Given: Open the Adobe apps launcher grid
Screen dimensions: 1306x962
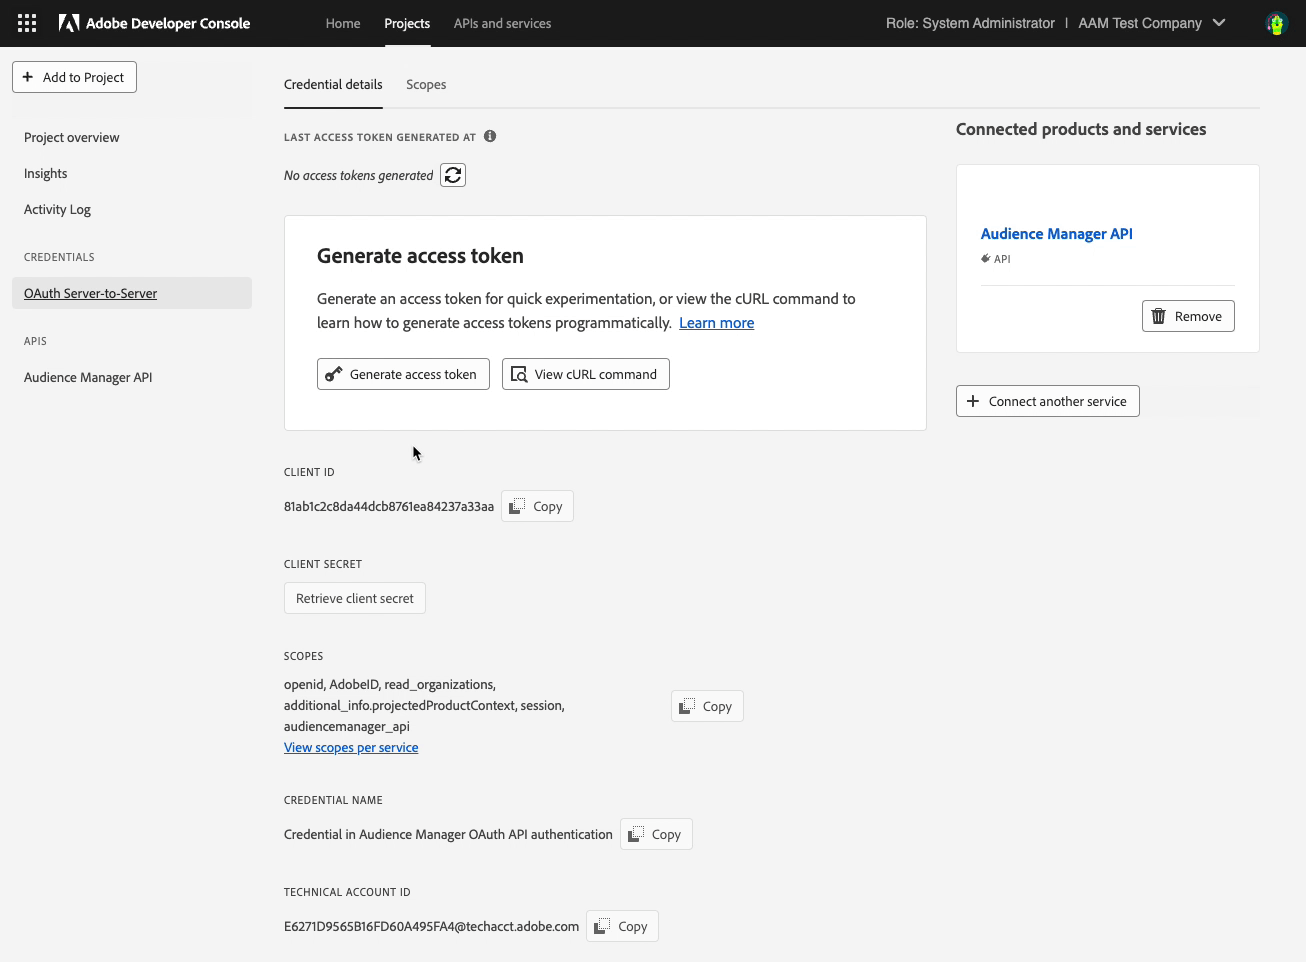Looking at the screenshot, I should (x=26, y=22).
